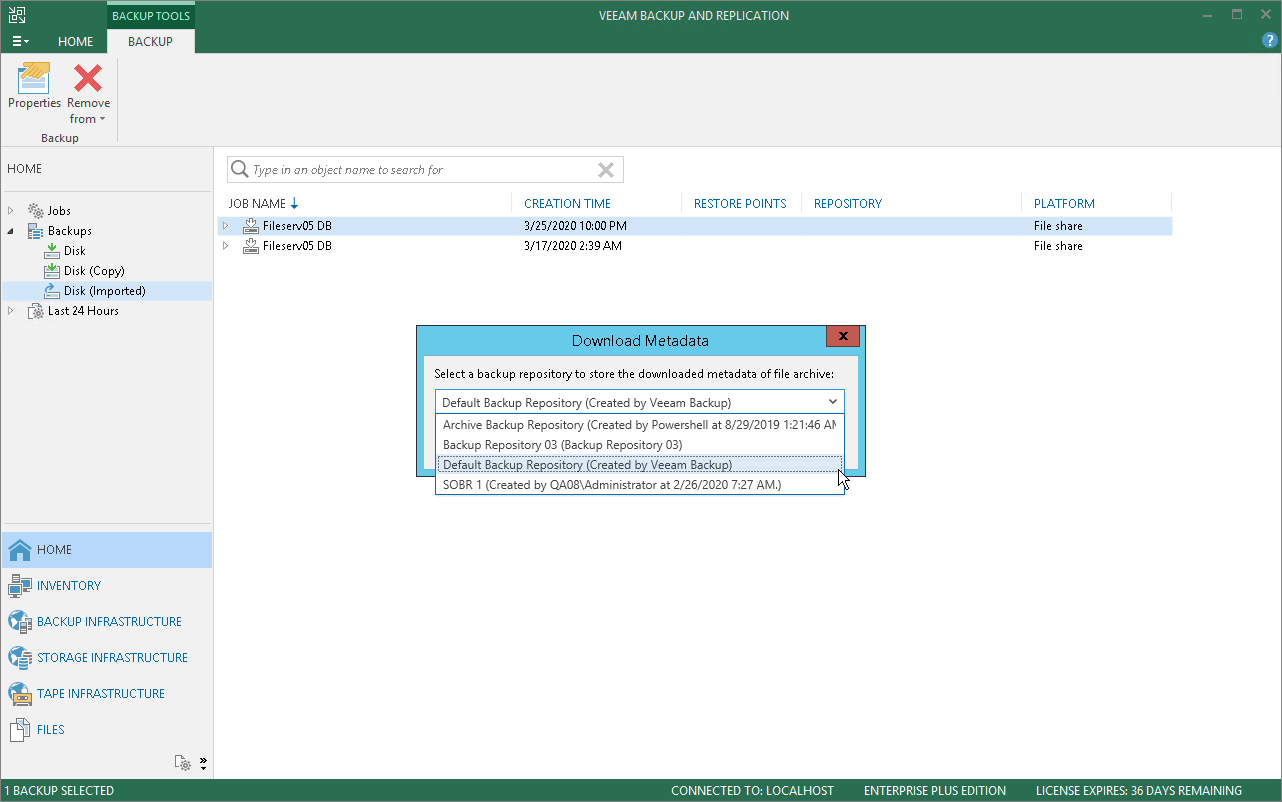This screenshot has height=802, width=1282.
Task: Click the 3/25/2020 10:00 PM cell
Action: point(575,226)
